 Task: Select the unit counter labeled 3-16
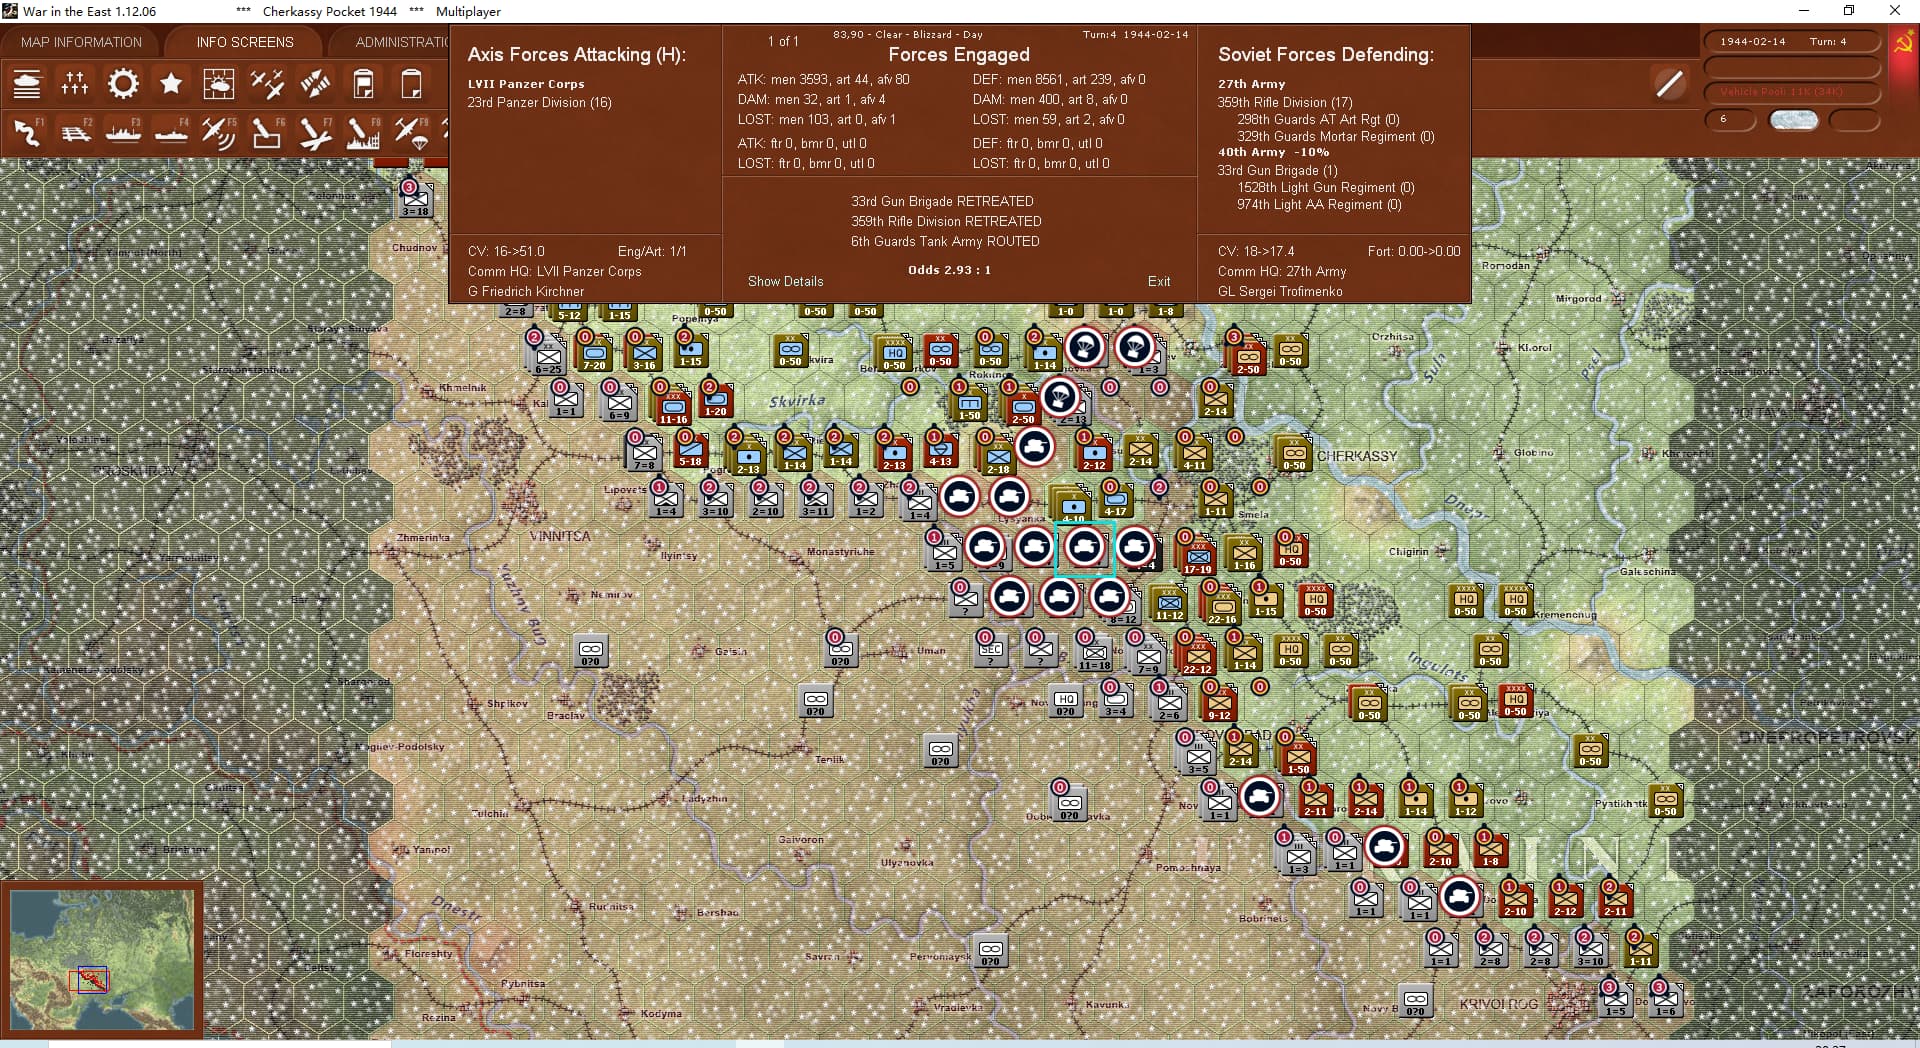tap(644, 353)
